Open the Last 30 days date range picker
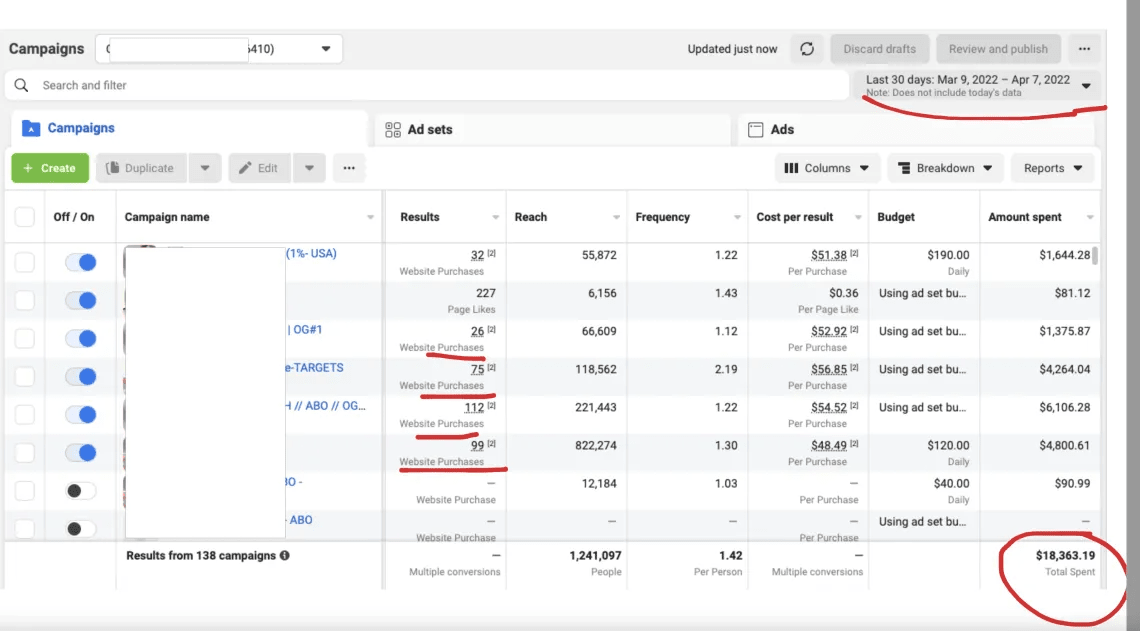The image size is (1140, 631). (978, 85)
